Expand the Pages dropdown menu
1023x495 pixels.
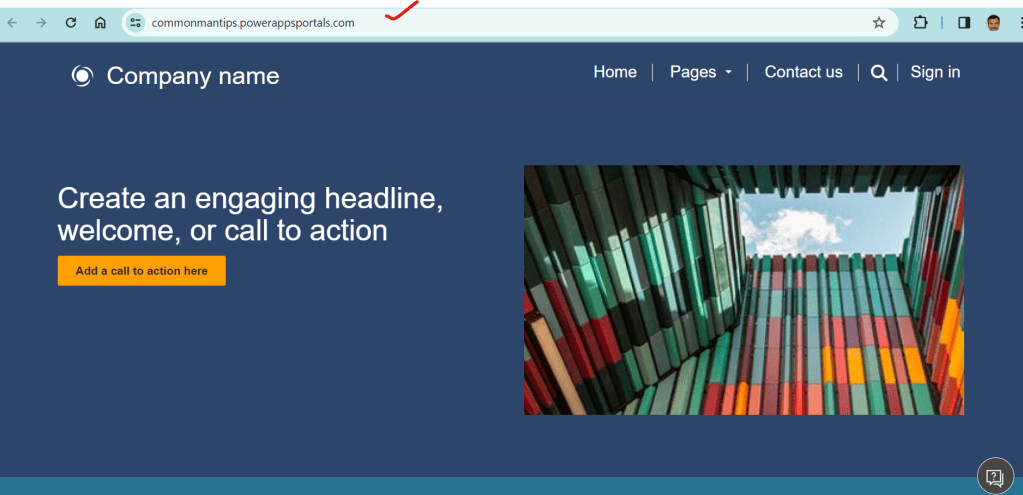pos(700,72)
